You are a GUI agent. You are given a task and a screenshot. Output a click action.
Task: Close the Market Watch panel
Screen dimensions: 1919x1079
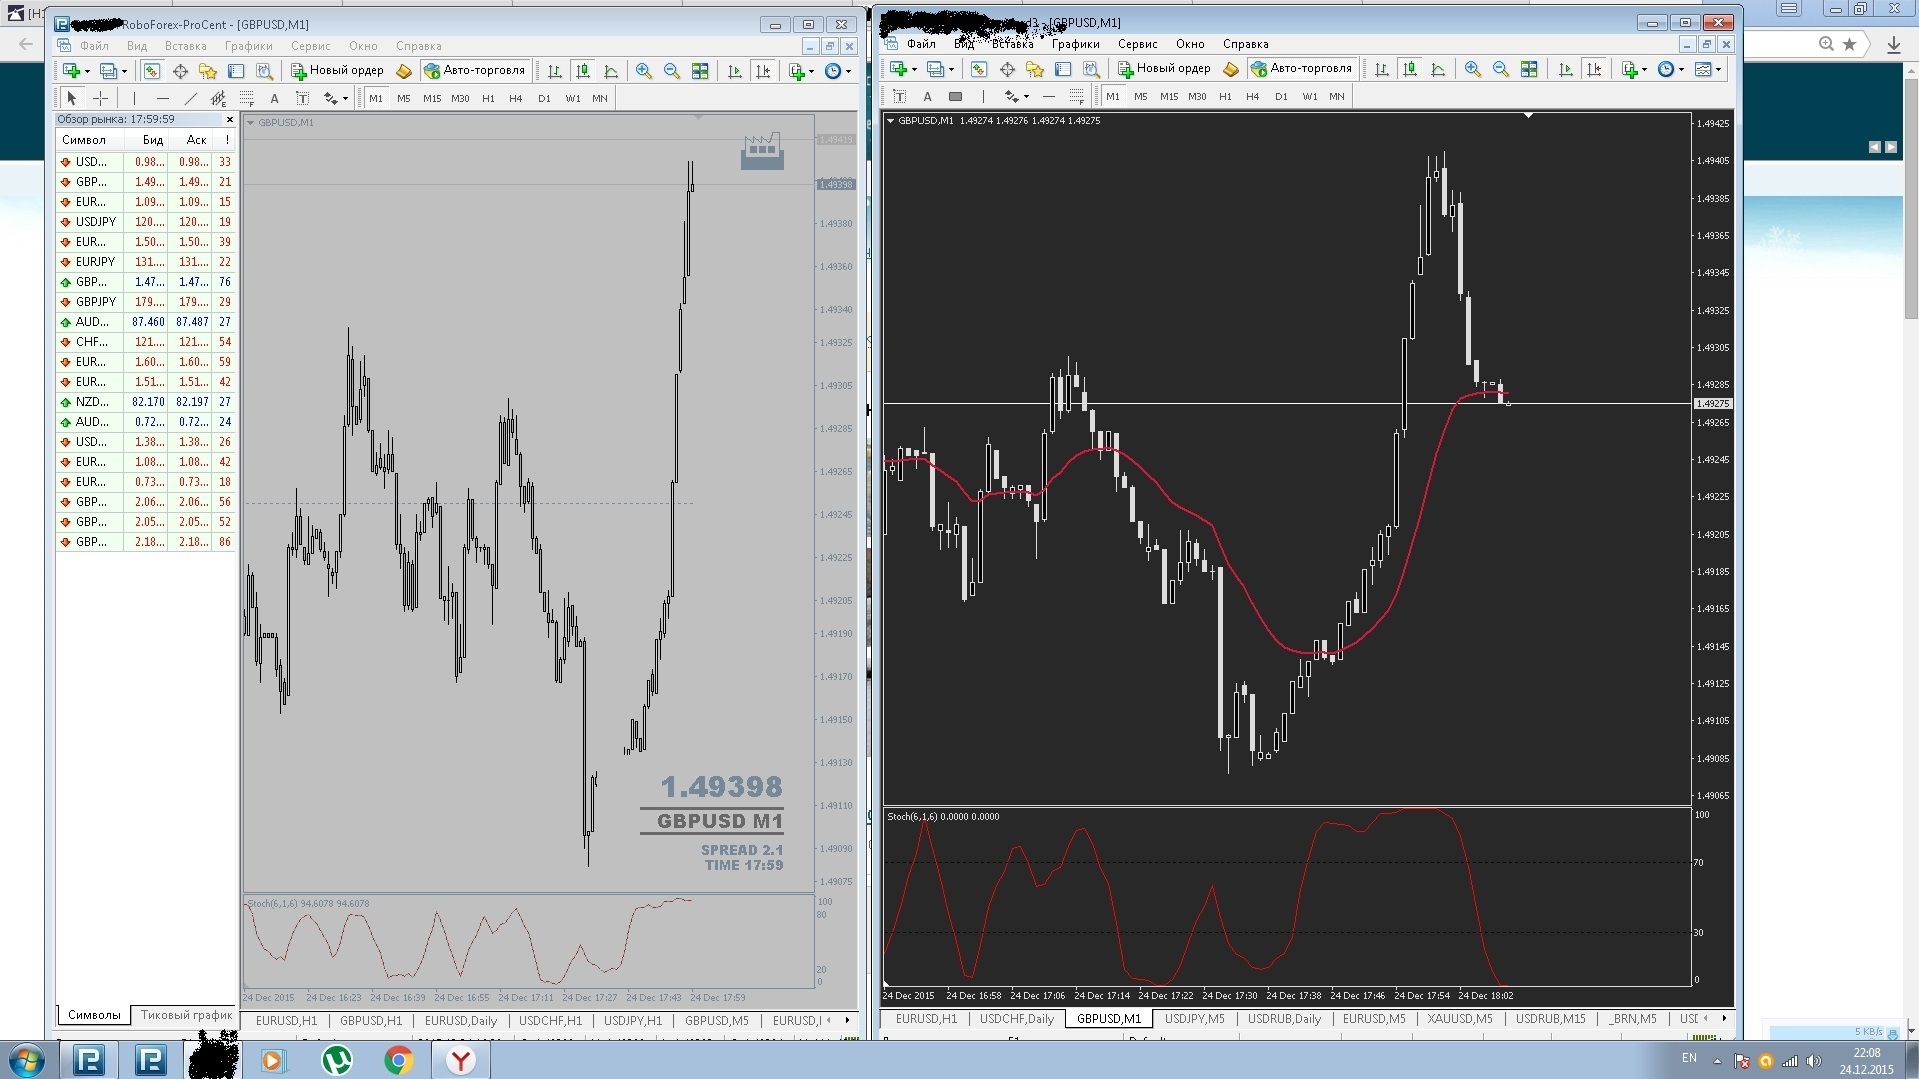[x=229, y=119]
